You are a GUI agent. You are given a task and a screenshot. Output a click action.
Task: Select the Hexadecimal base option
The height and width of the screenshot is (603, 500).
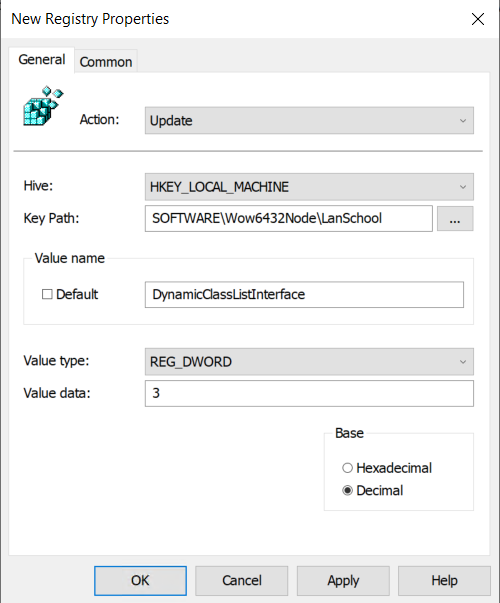click(347, 468)
